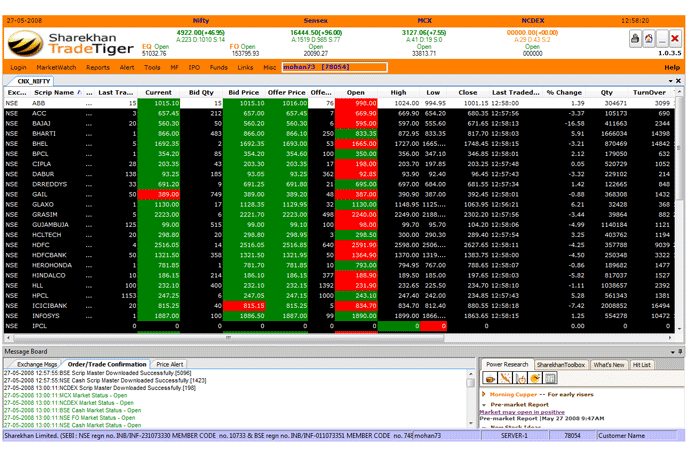Viewport: 700px width, 452px height.
Task: Click the sparkler icon in Power Research
Action: coord(505,378)
